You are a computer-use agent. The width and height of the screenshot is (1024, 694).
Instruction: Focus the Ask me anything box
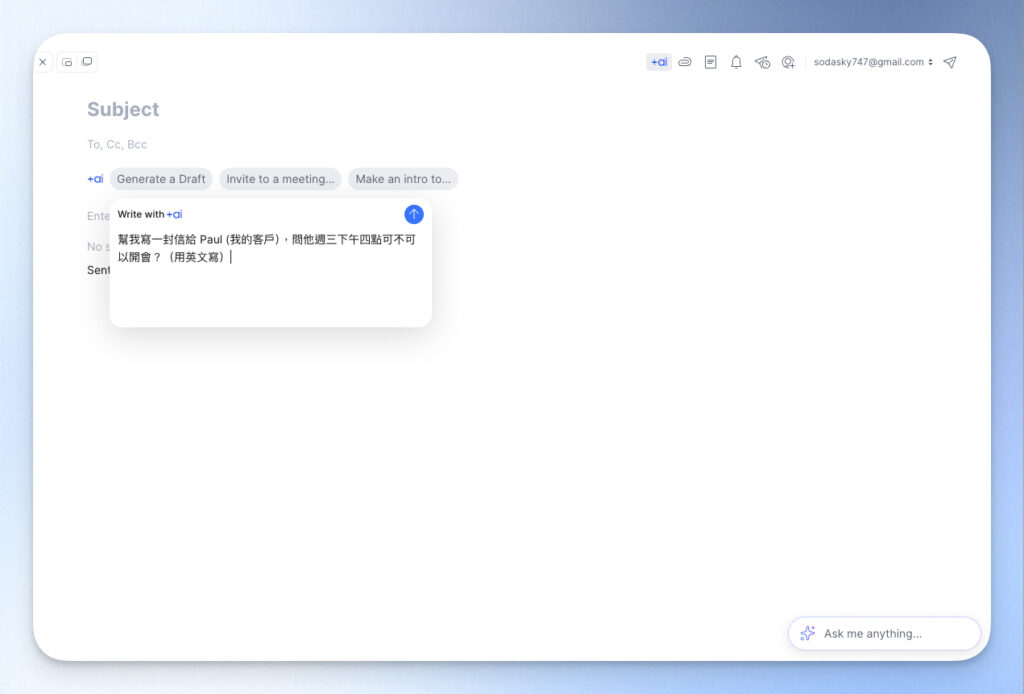pos(885,633)
